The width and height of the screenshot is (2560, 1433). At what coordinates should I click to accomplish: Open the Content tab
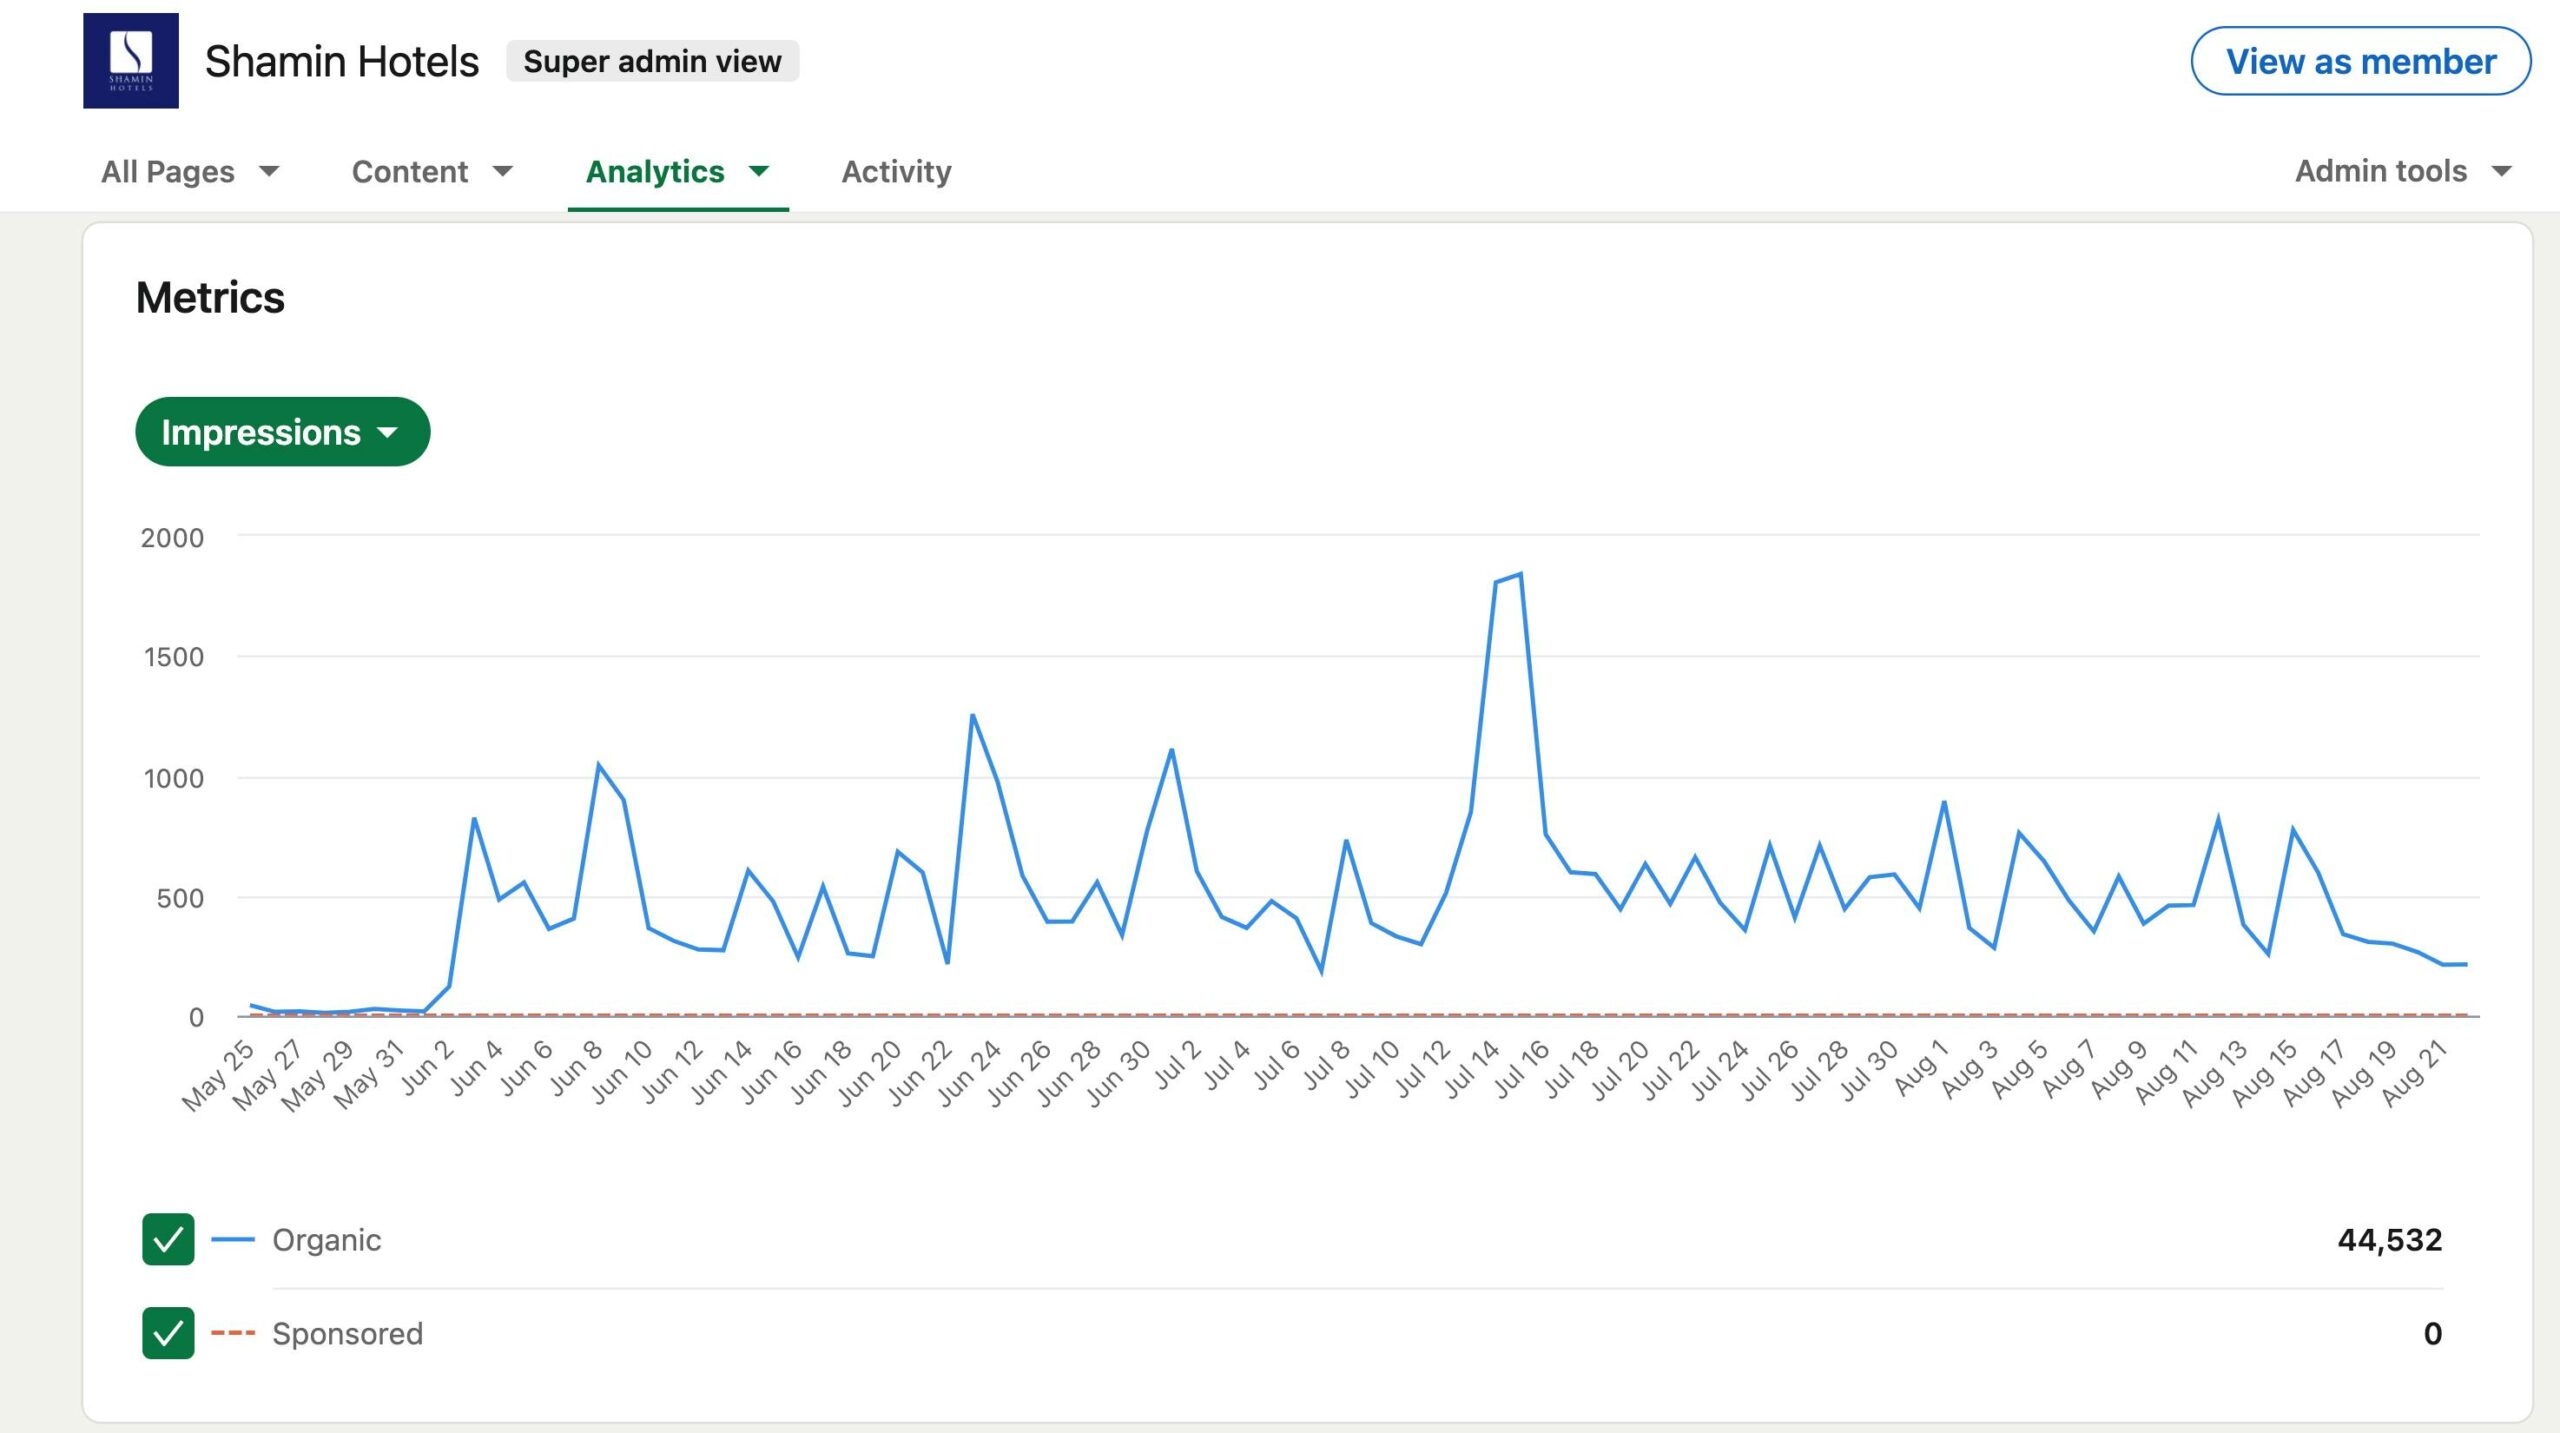(x=410, y=172)
